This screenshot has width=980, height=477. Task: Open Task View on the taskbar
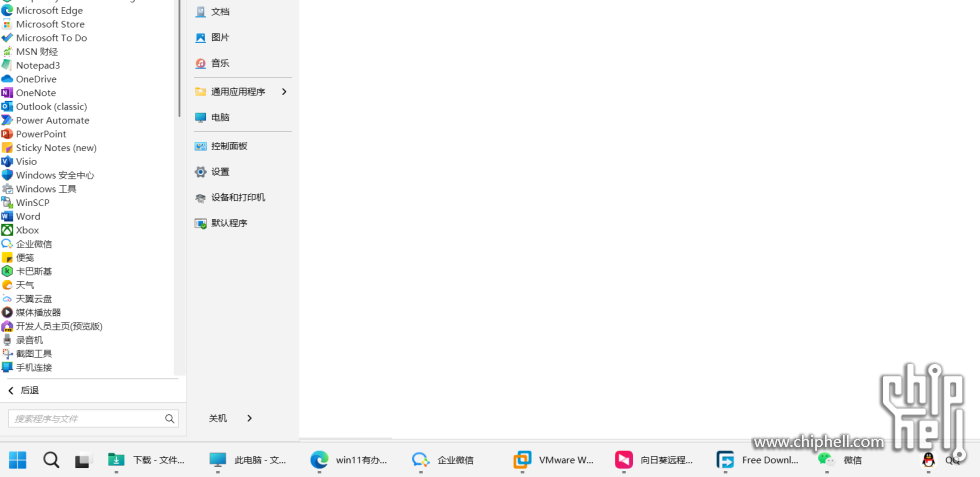84,460
